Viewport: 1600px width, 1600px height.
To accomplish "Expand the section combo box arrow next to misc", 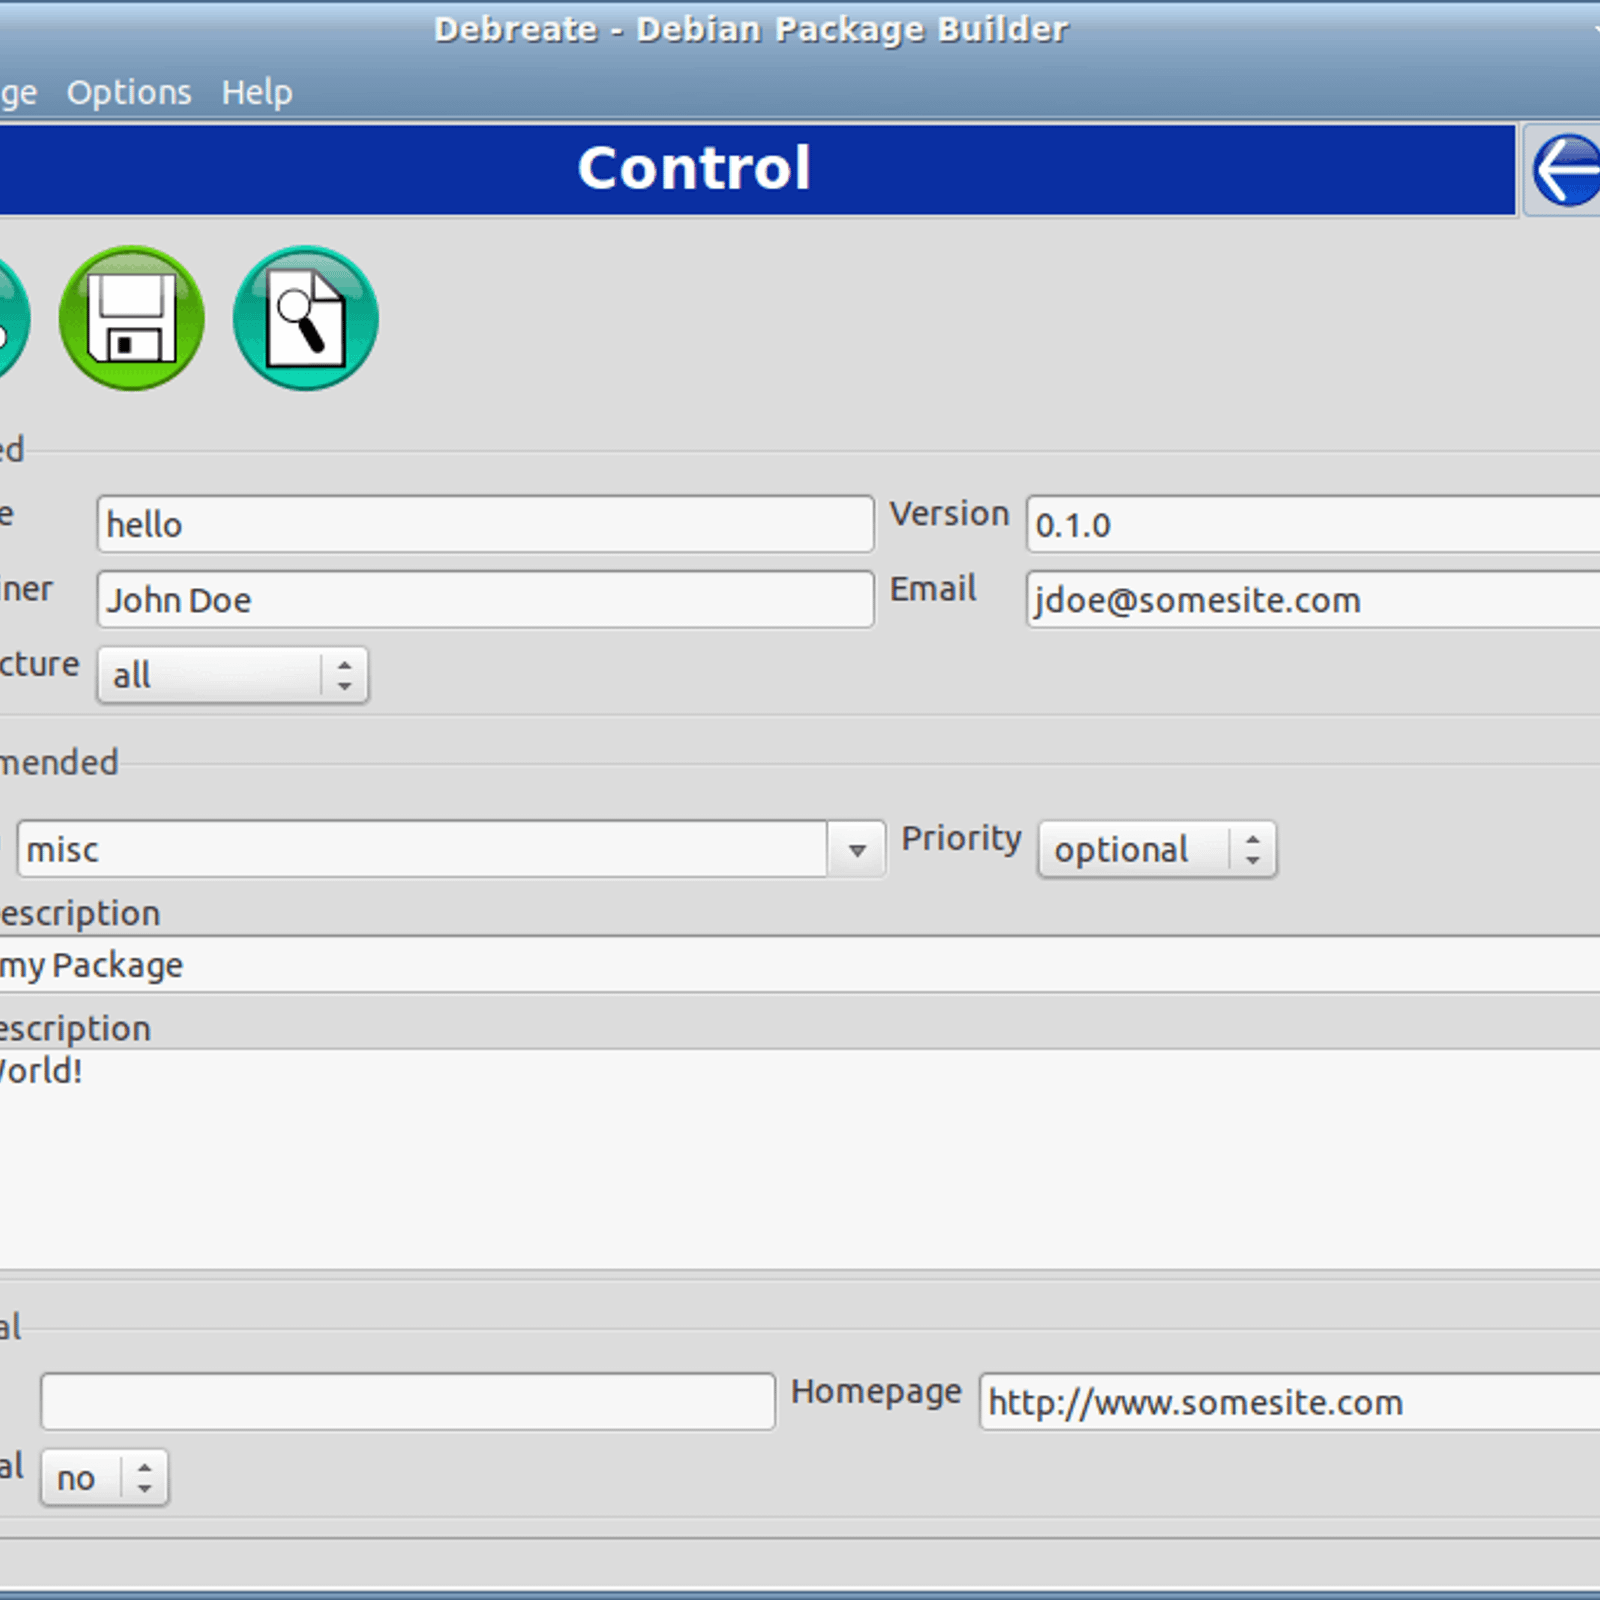I will click(x=857, y=850).
